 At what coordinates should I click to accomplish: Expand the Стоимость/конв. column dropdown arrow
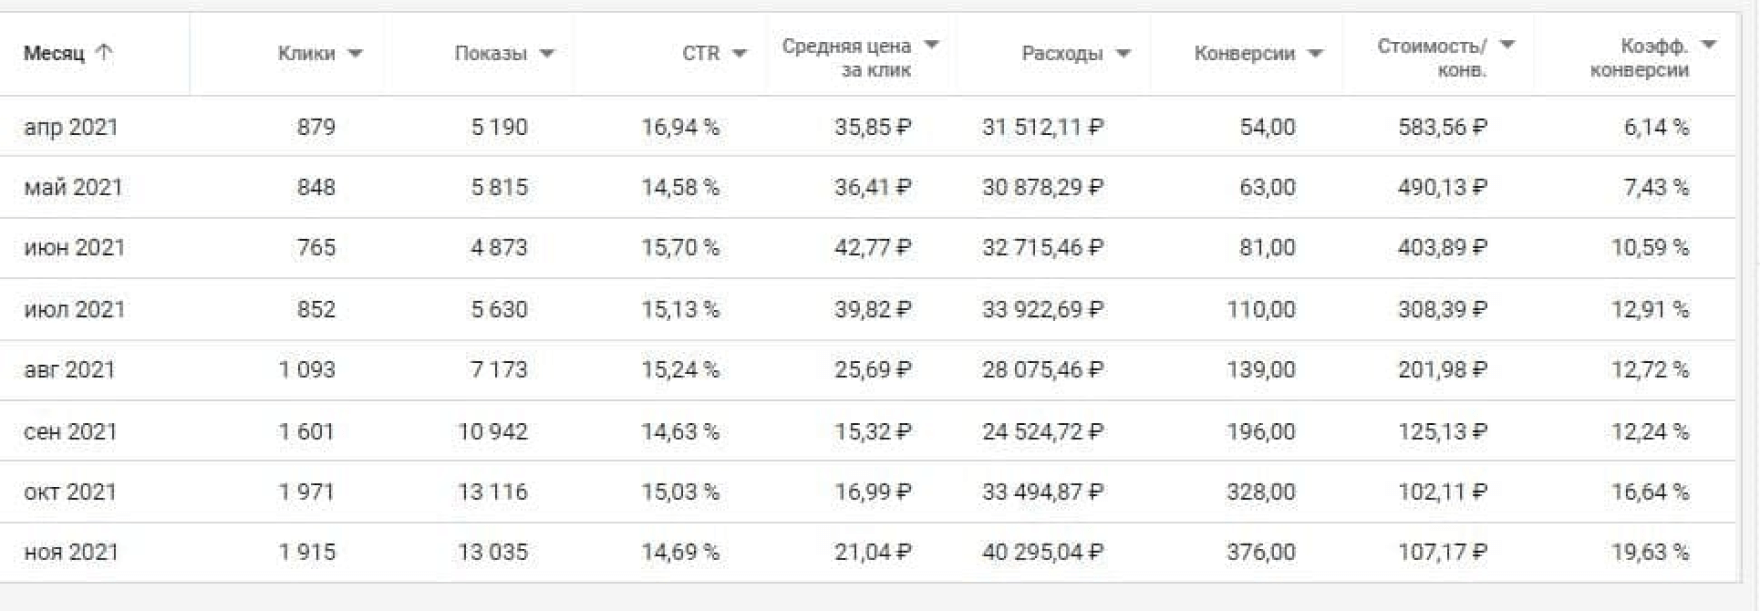click(1507, 45)
